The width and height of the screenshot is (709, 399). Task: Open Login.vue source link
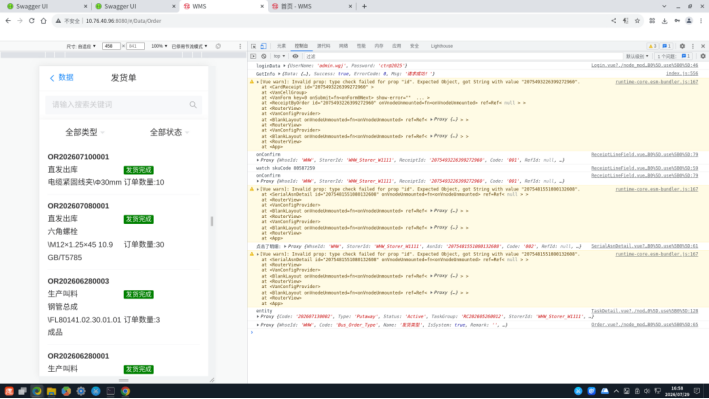click(644, 66)
